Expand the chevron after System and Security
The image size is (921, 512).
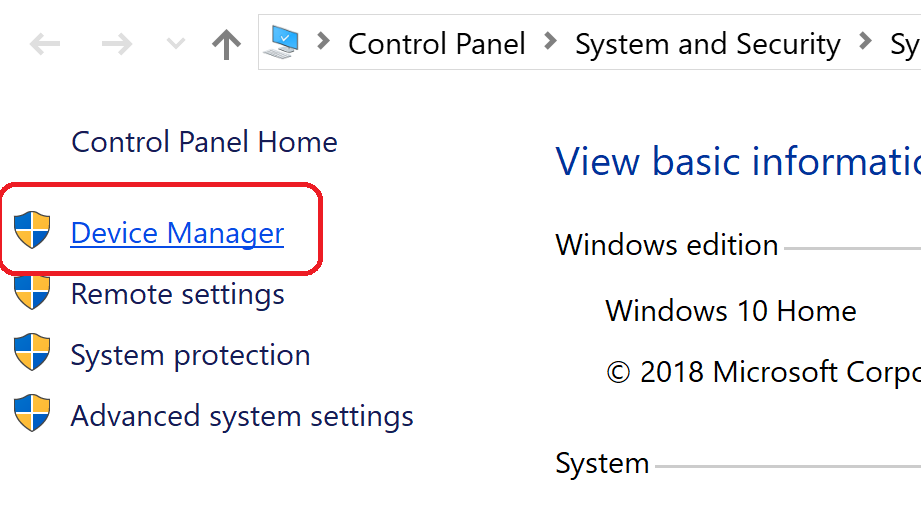point(864,42)
